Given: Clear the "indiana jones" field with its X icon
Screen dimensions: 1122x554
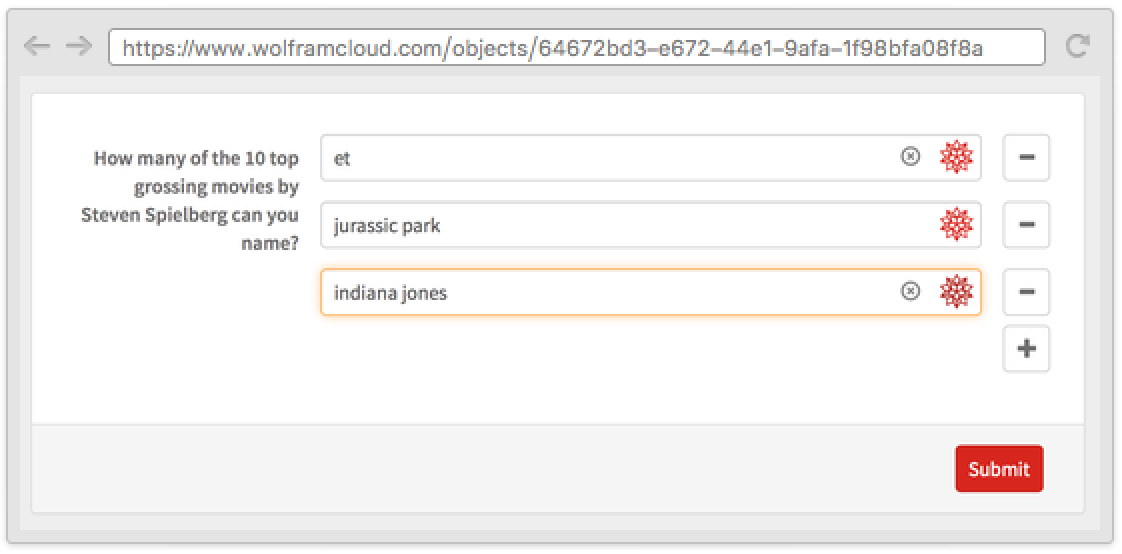Looking at the screenshot, I should pos(910,291).
